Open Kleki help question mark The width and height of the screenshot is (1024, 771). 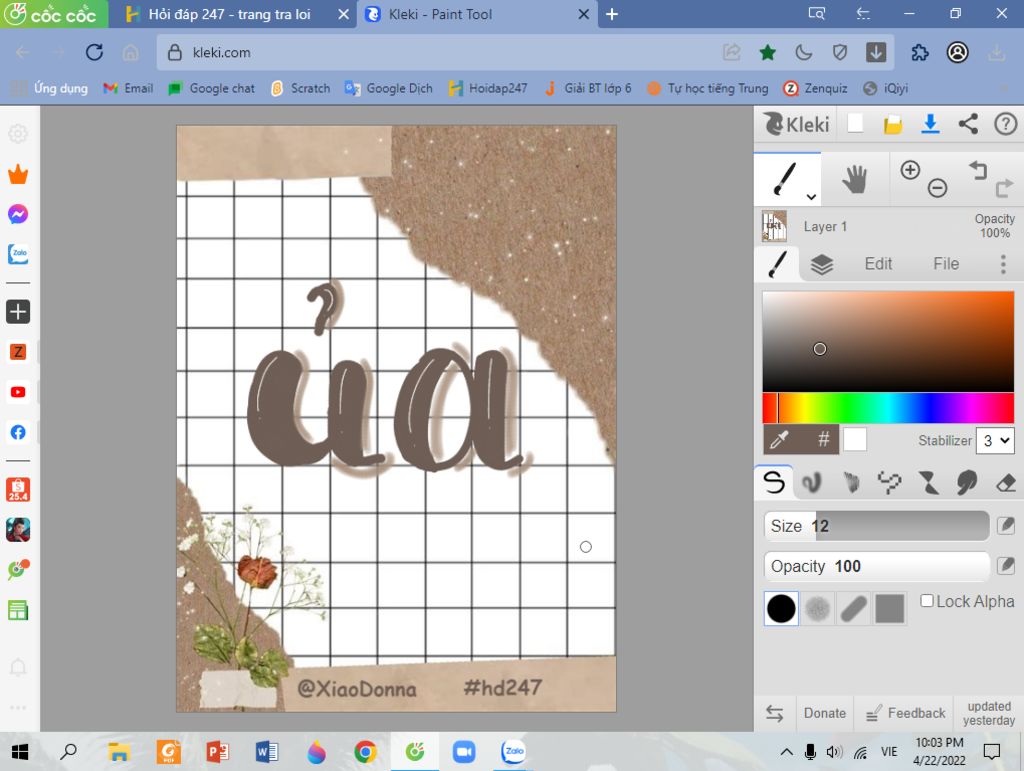click(x=1006, y=123)
